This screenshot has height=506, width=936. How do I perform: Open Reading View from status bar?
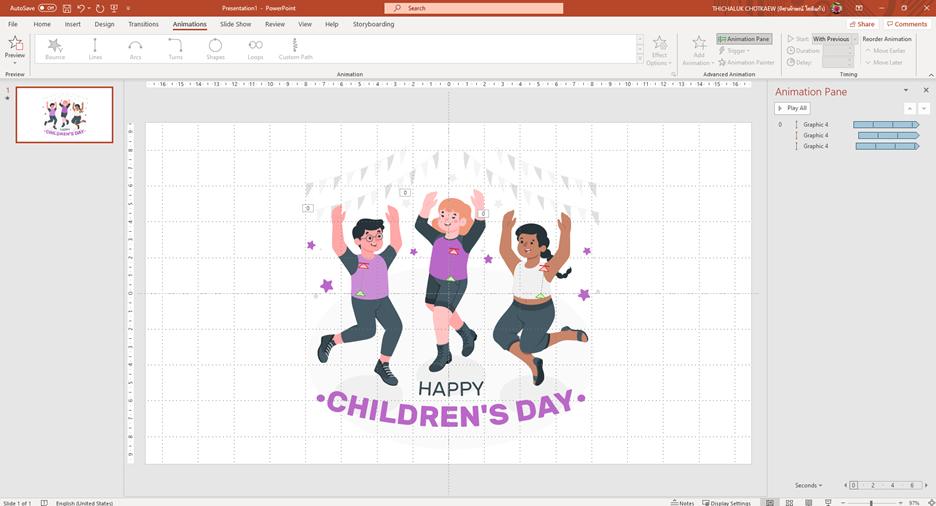807,502
